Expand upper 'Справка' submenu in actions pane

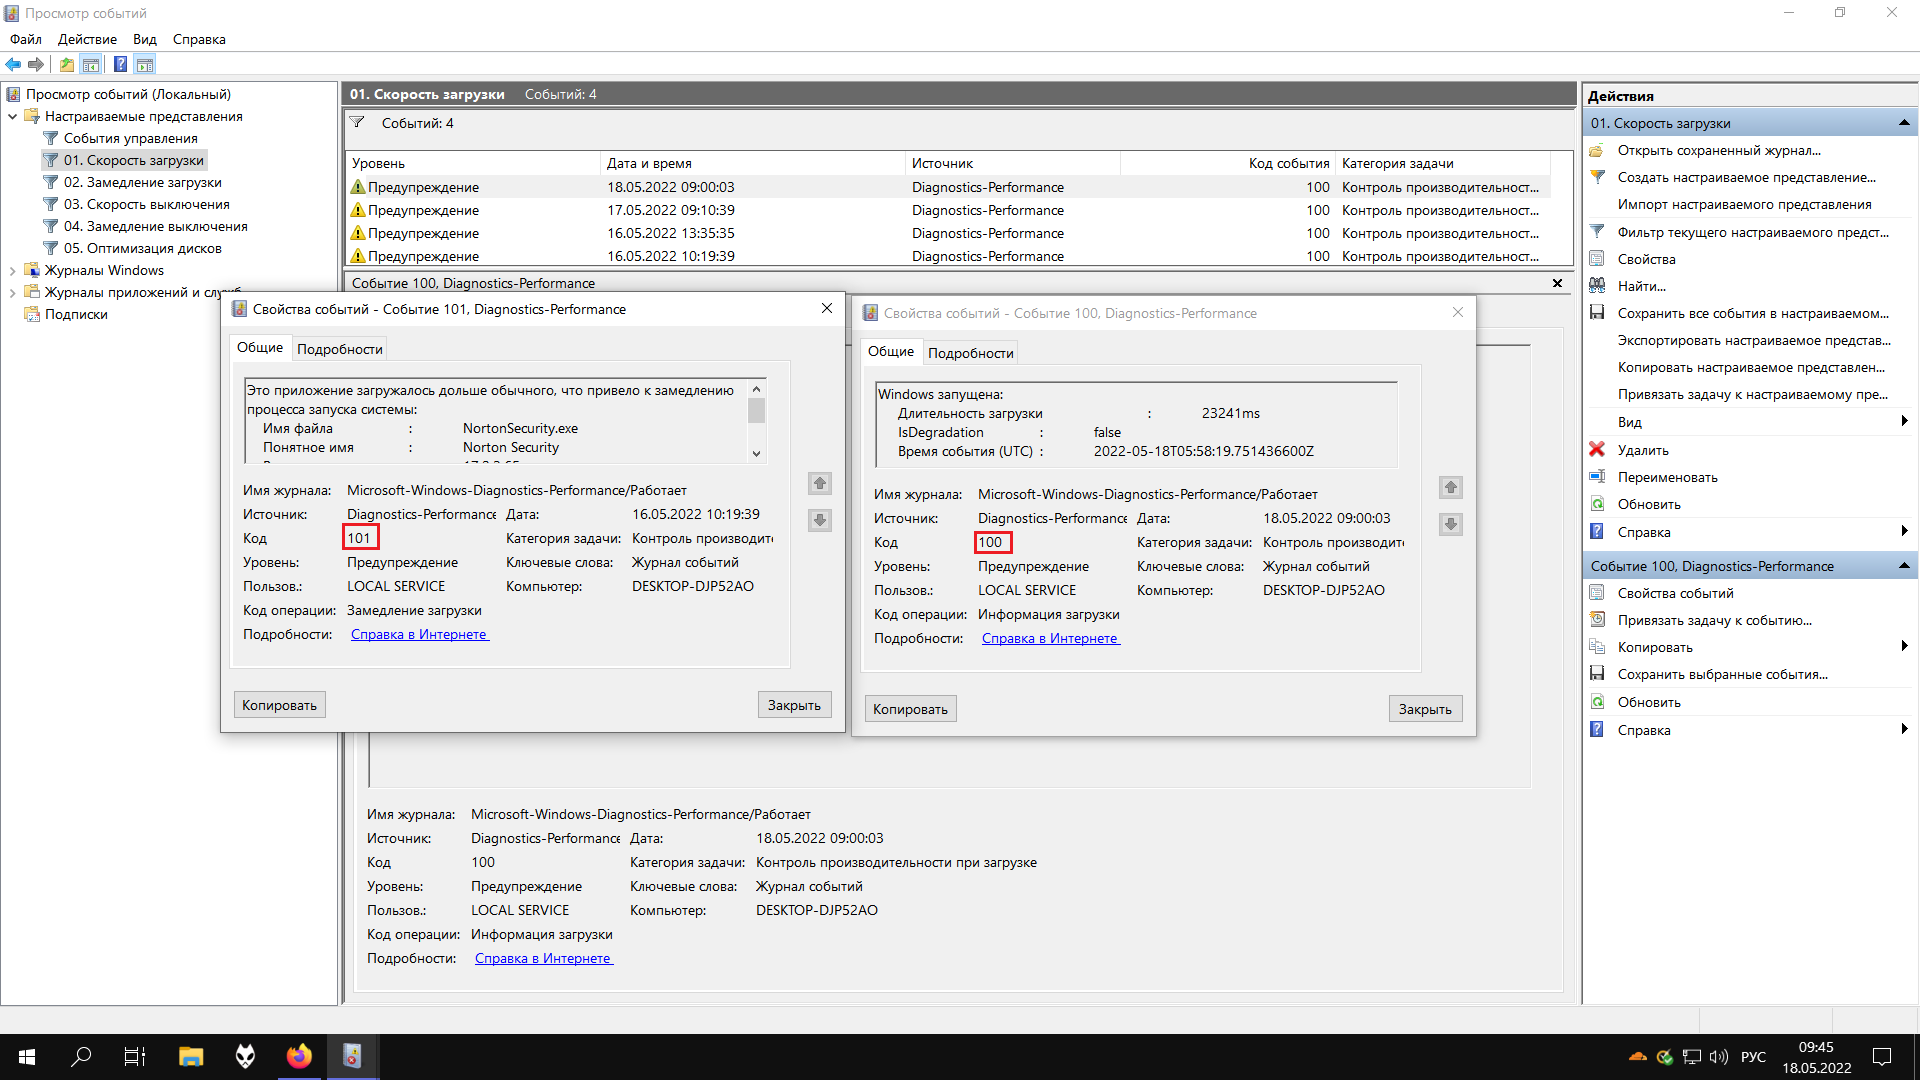[1904, 532]
